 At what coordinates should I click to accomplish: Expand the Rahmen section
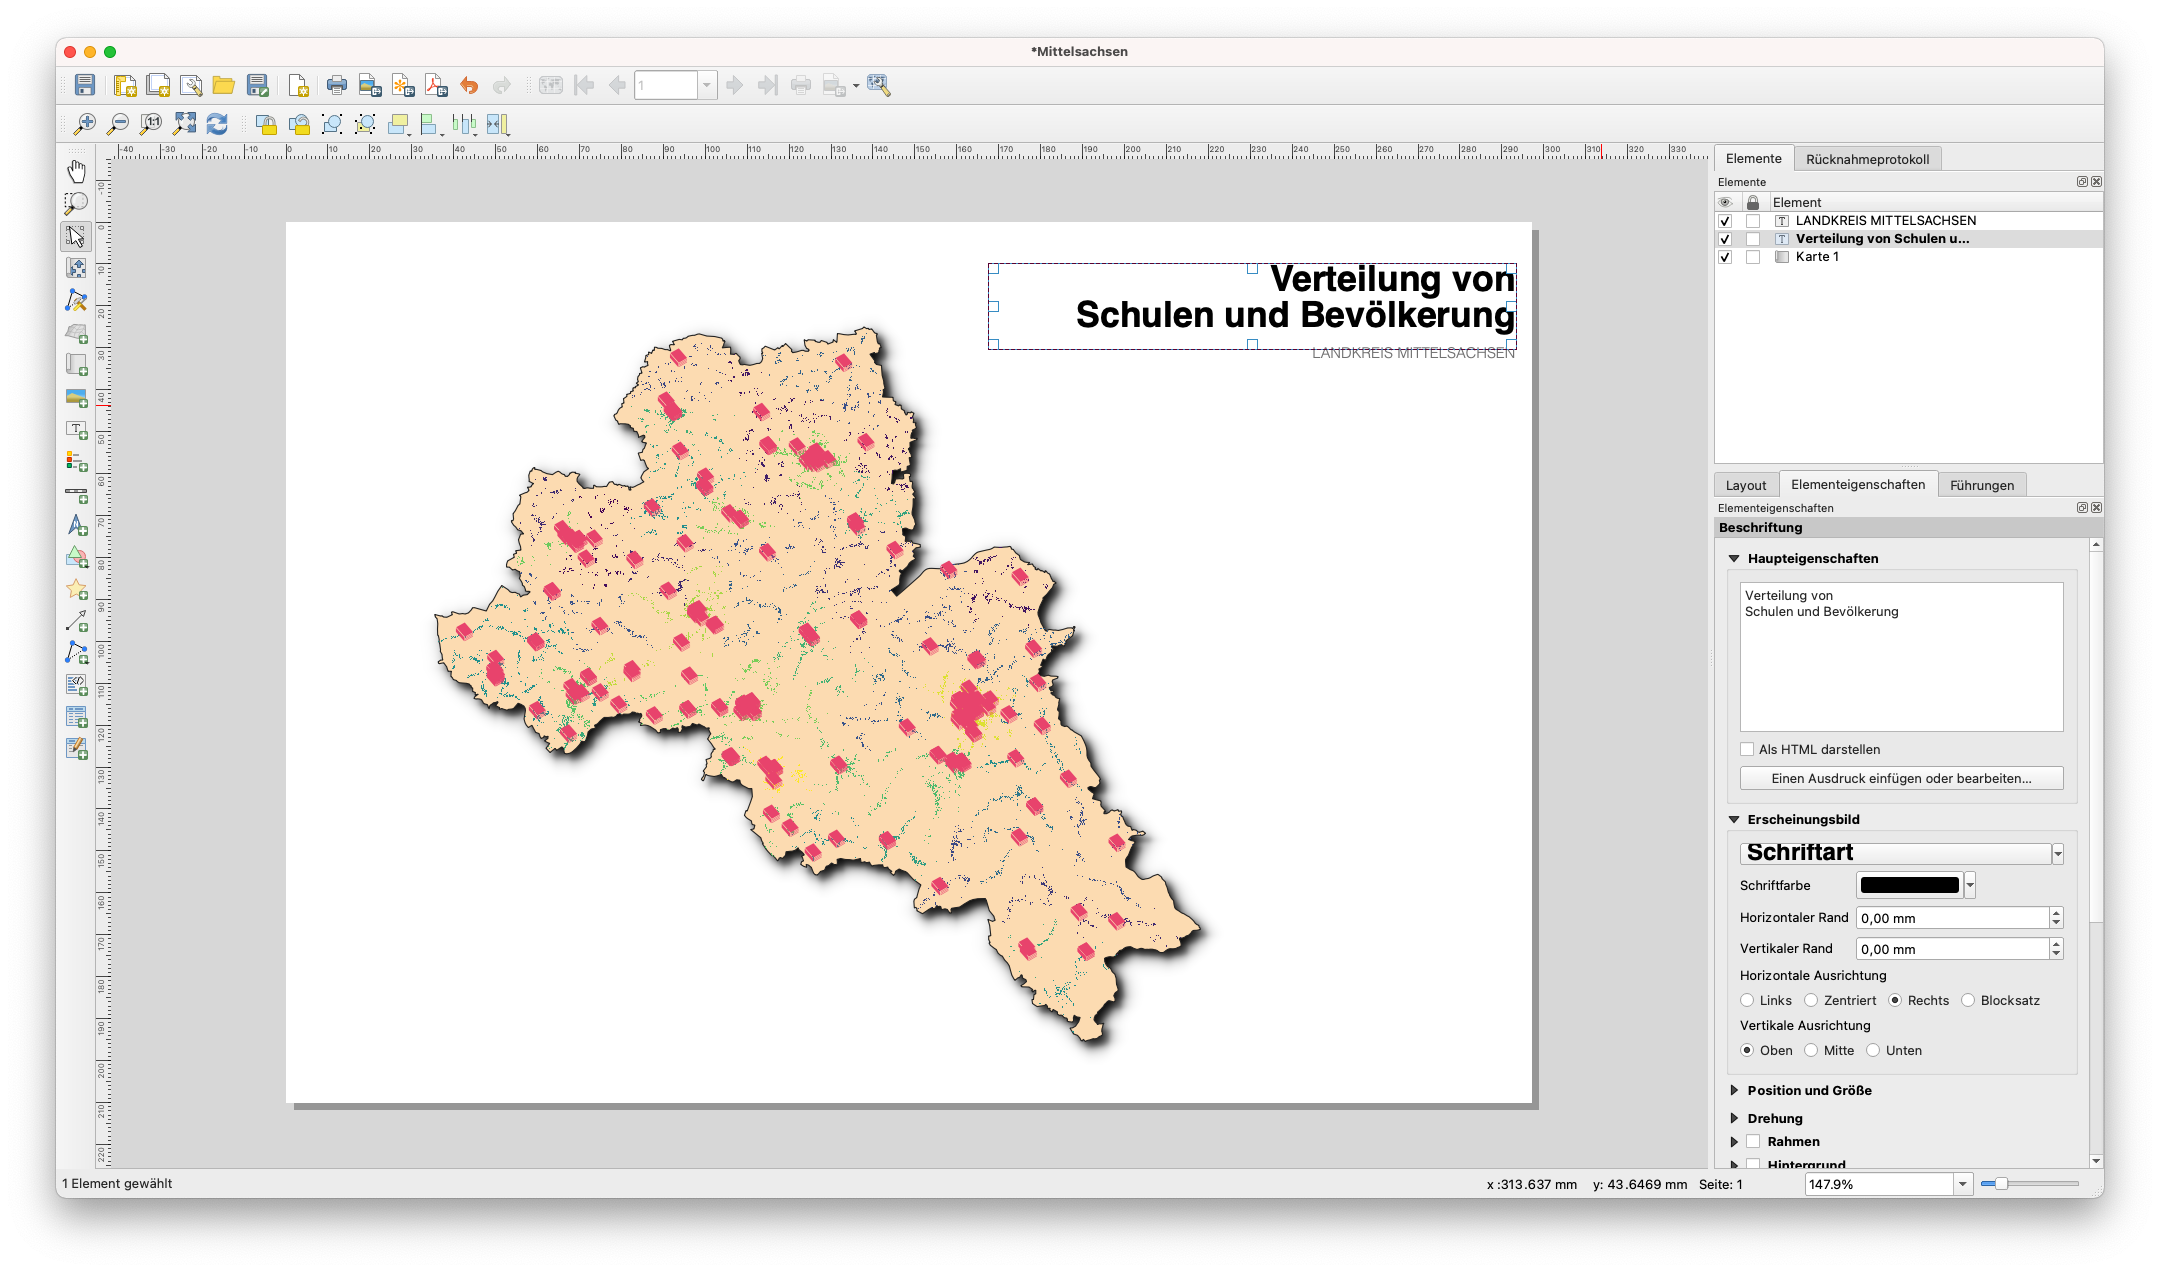tap(1734, 1141)
